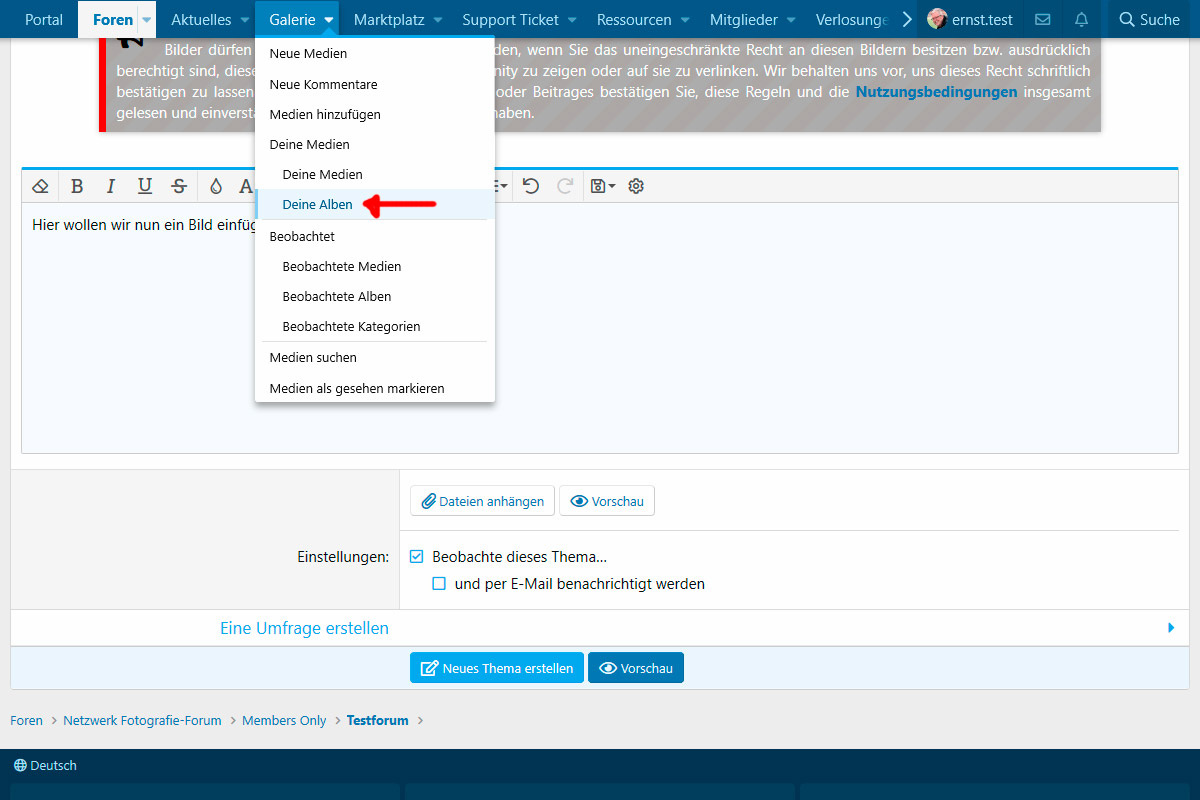Go to Foren breadcrumb link
The image size is (1200, 800).
[27, 720]
